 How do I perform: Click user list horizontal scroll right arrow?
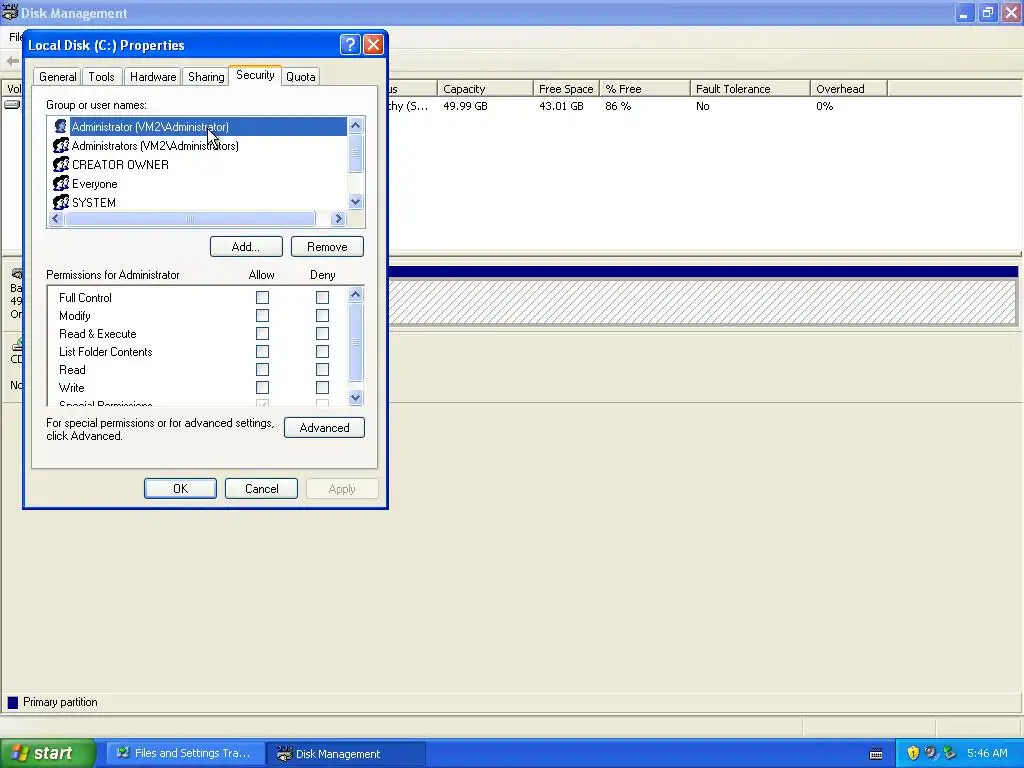click(338, 219)
